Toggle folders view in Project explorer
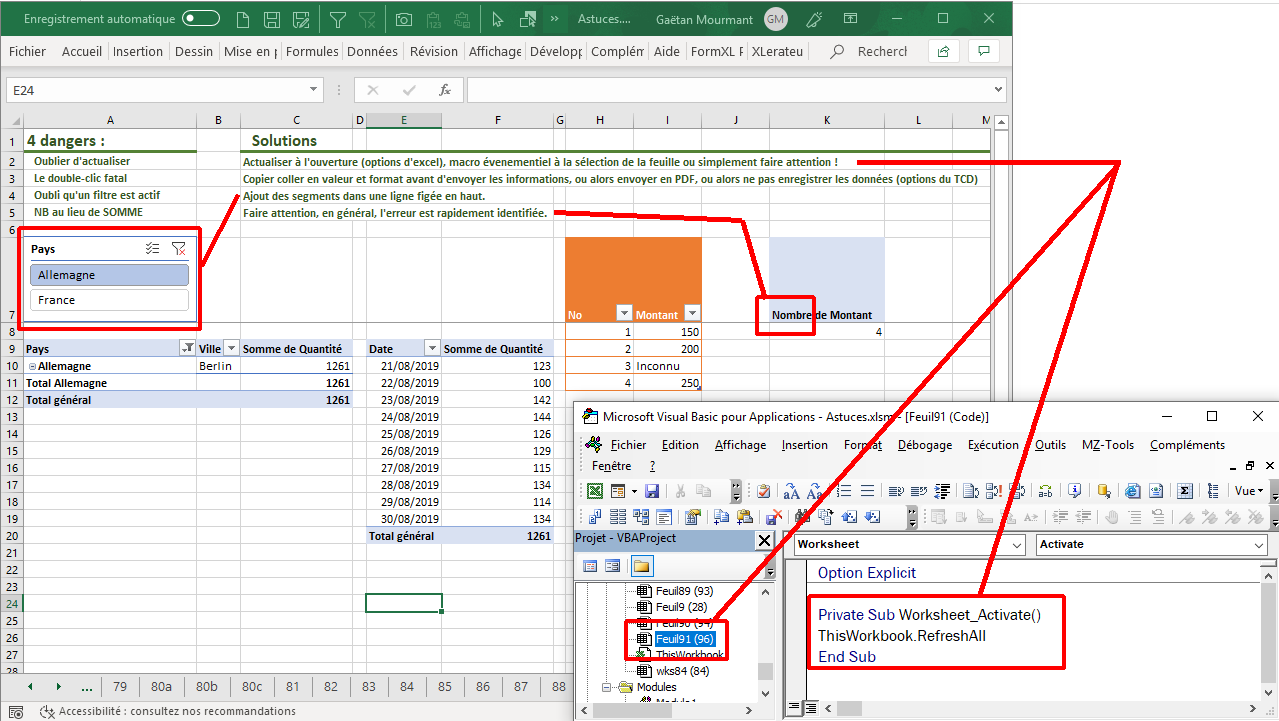The height and width of the screenshot is (721, 1279). click(x=641, y=566)
